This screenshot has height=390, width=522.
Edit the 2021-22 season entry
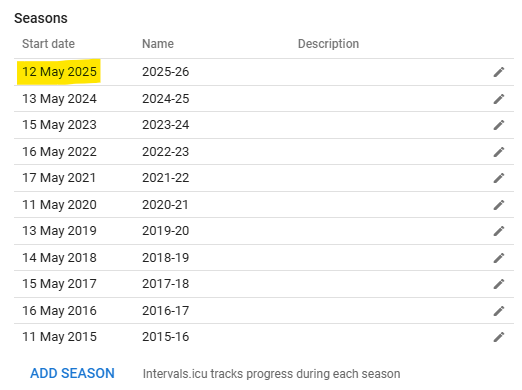click(x=499, y=178)
